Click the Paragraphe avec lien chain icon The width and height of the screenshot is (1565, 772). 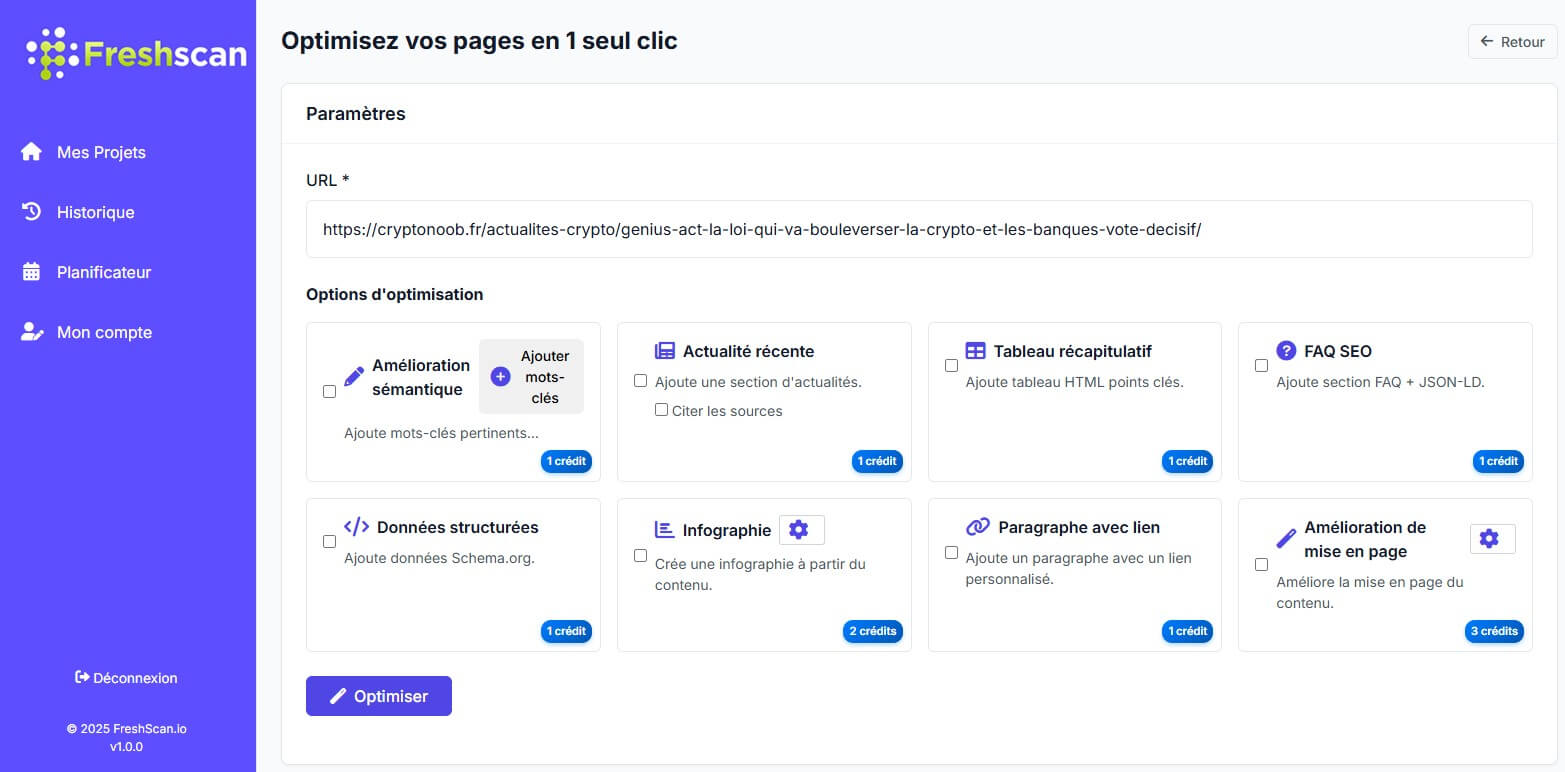click(x=977, y=527)
